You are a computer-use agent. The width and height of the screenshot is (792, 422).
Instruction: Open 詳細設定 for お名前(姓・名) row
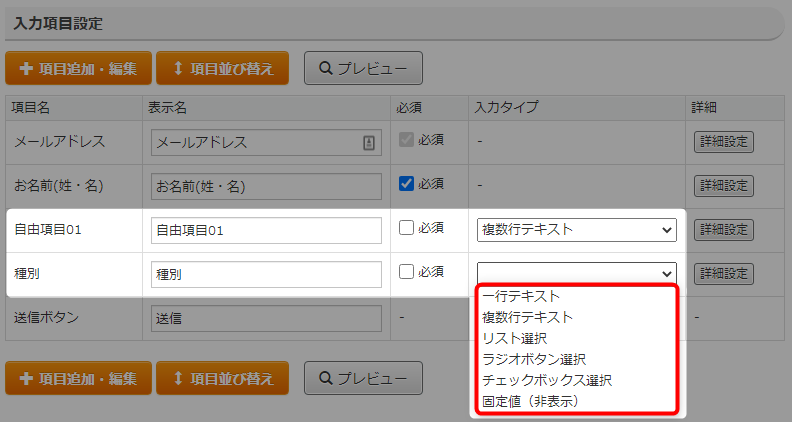(723, 186)
